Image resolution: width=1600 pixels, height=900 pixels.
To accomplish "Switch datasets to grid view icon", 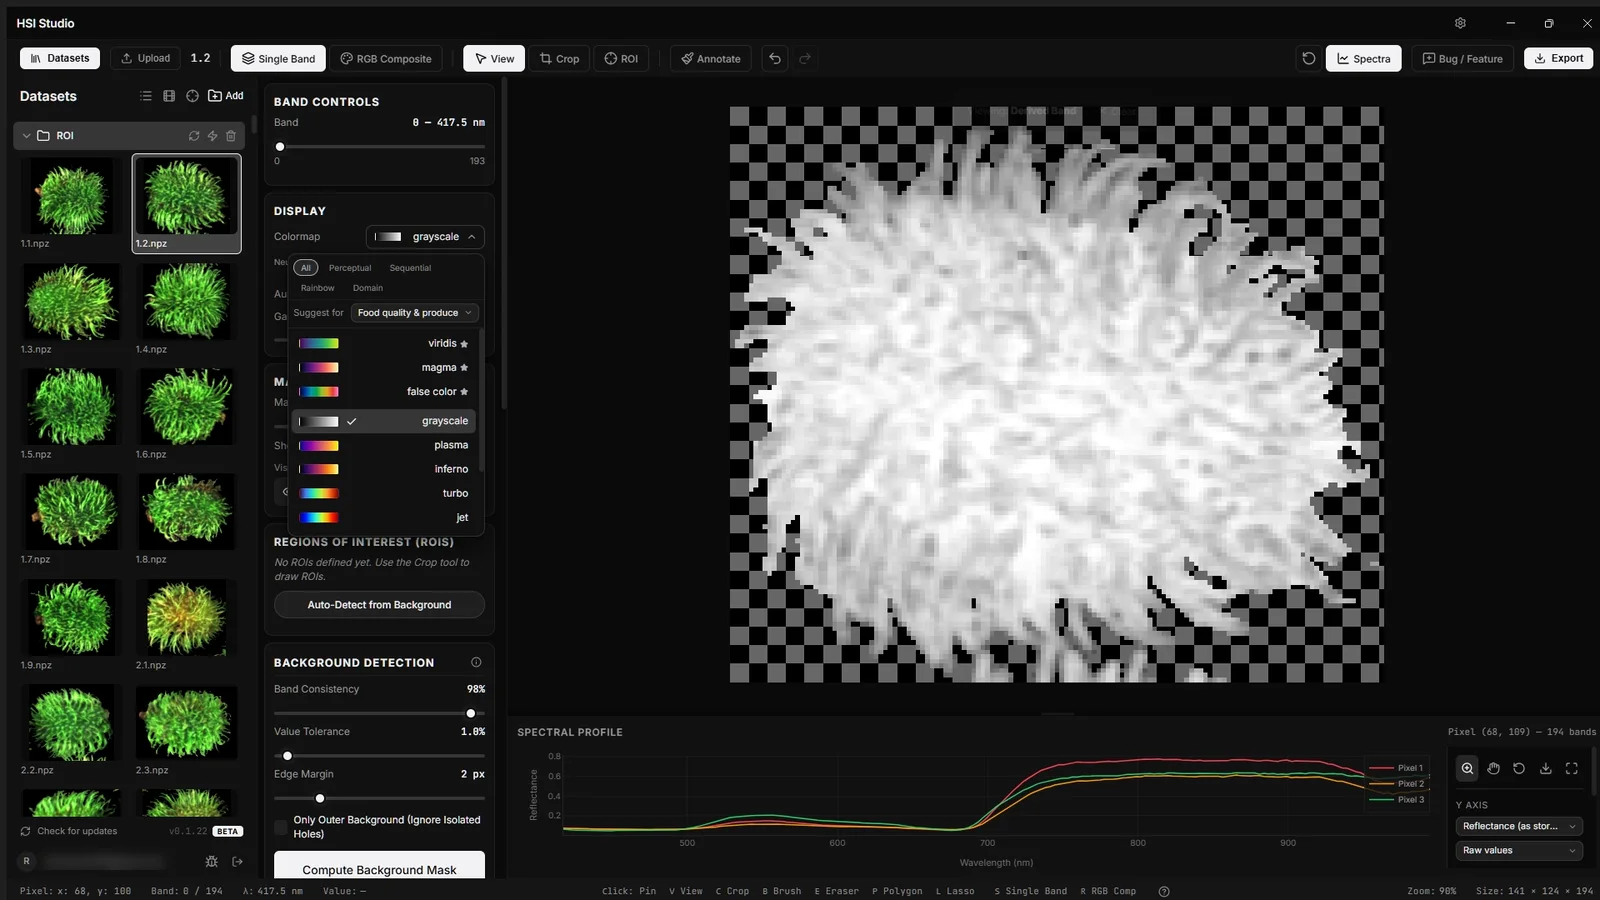I will (169, 96).
